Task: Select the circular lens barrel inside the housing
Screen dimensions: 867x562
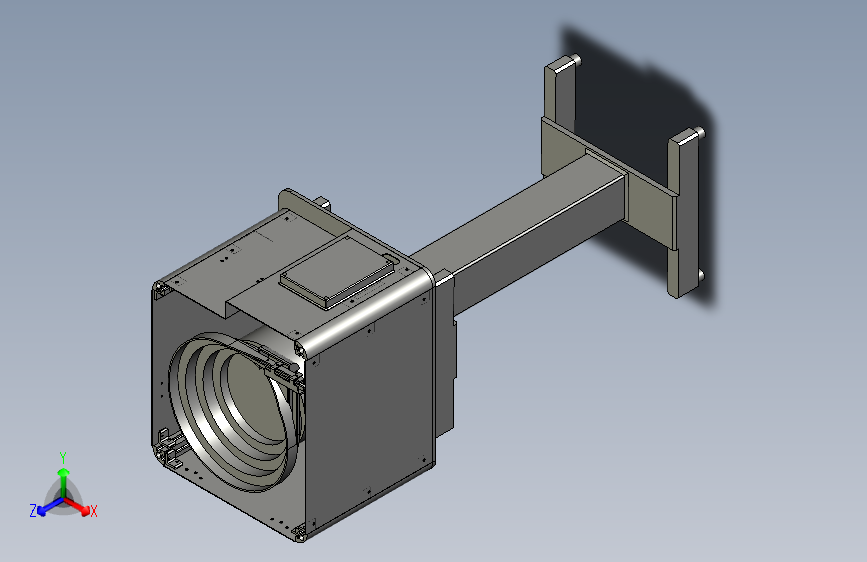Action: [232, 410]
